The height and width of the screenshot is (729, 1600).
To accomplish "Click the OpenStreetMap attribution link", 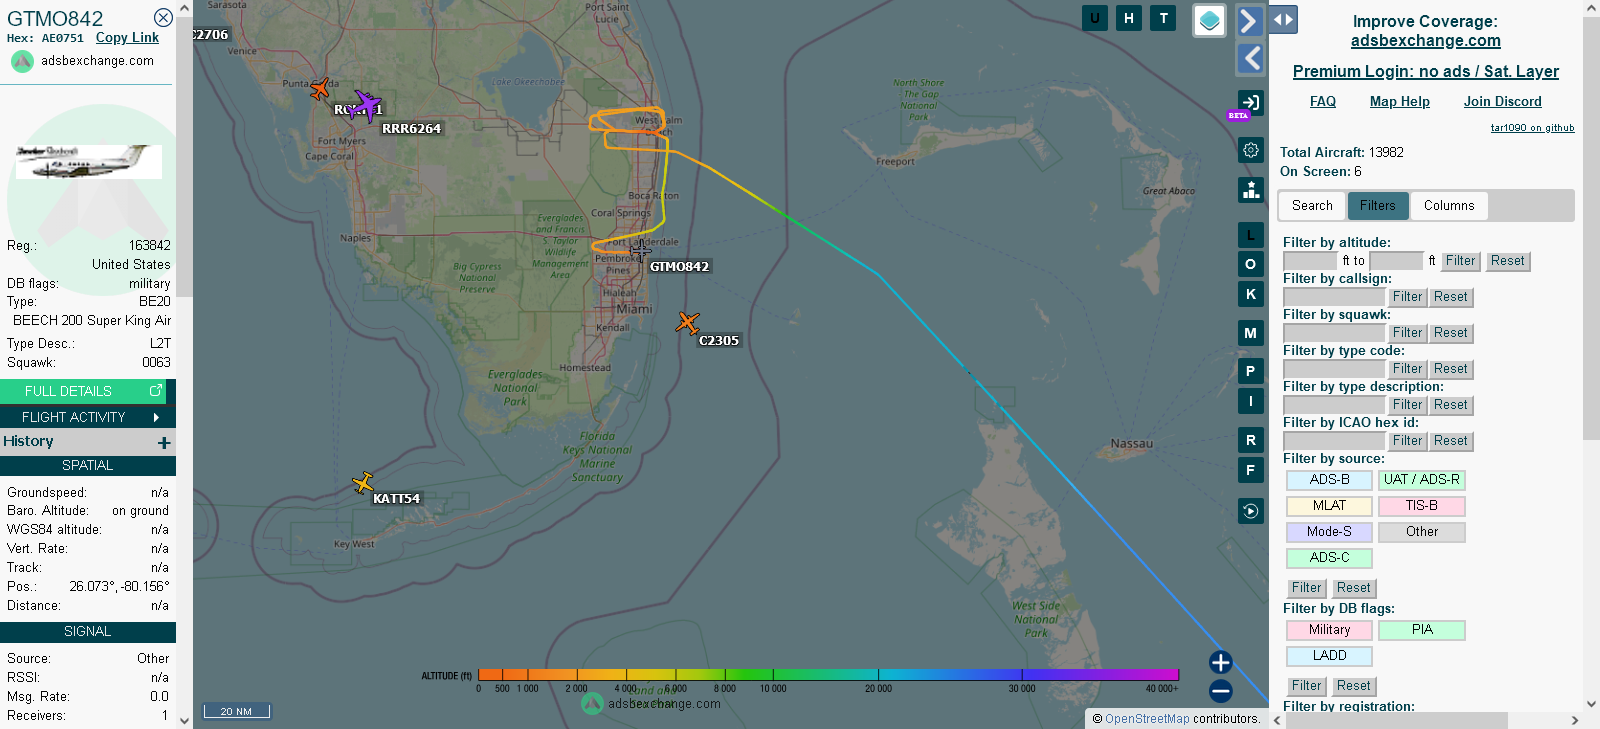I will [1147, 719].
